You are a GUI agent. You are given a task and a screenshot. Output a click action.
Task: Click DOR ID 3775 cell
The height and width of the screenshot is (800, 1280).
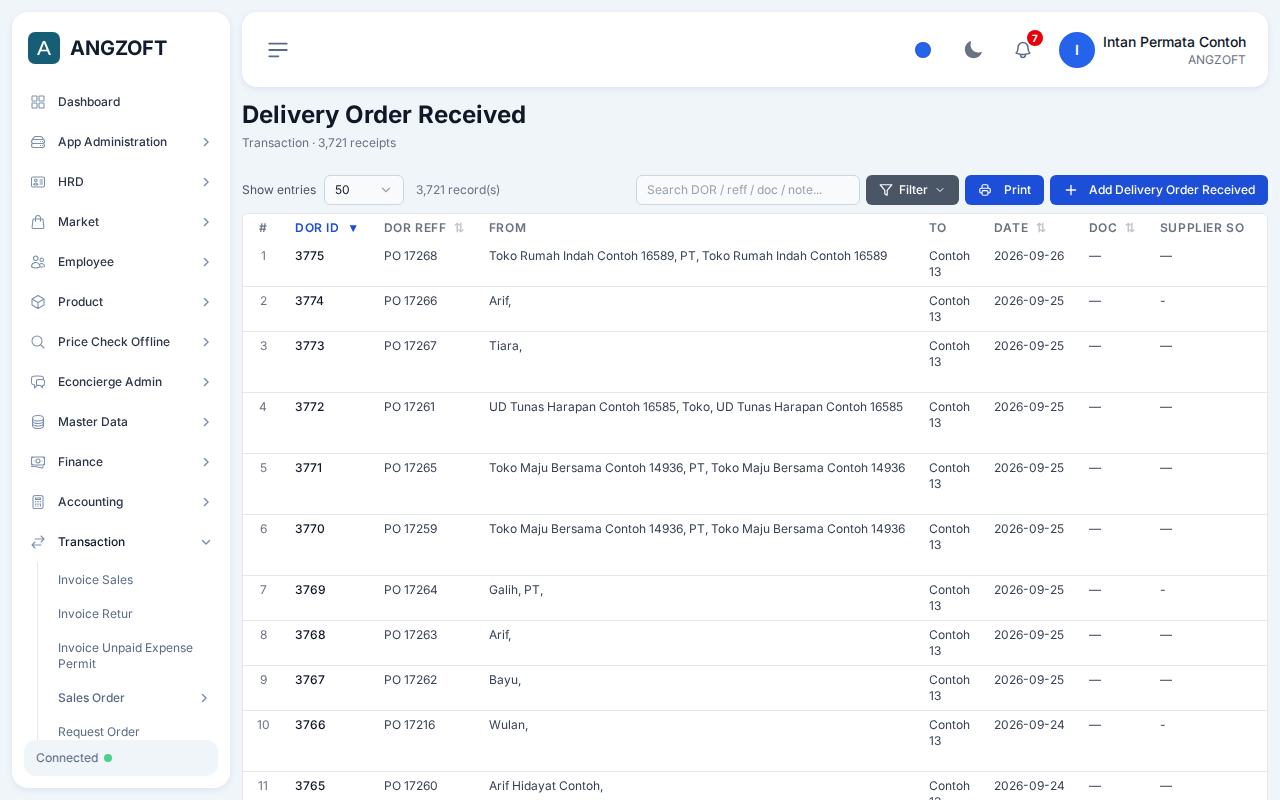tap(310, 256)
